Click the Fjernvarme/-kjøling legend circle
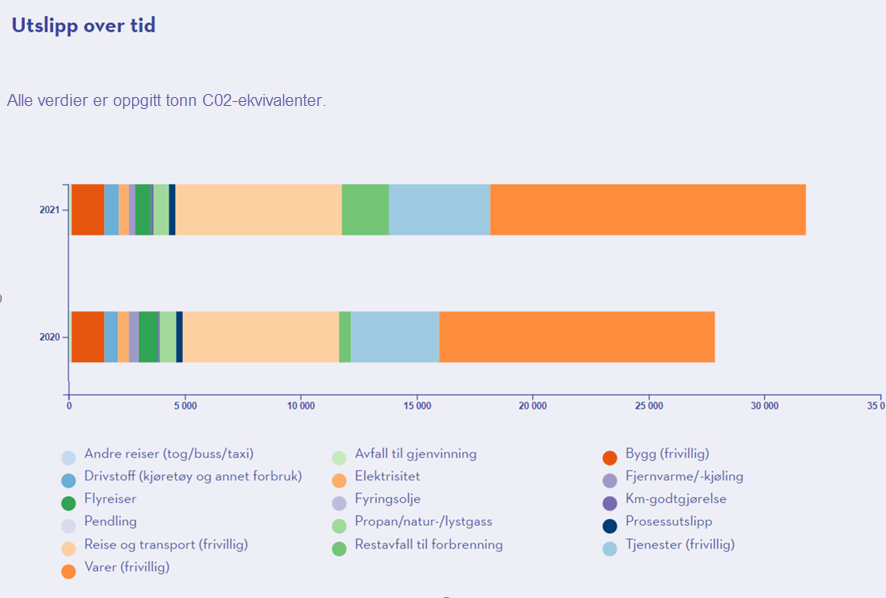Viewport: 886px width, 598px height. tap(609, 479)
